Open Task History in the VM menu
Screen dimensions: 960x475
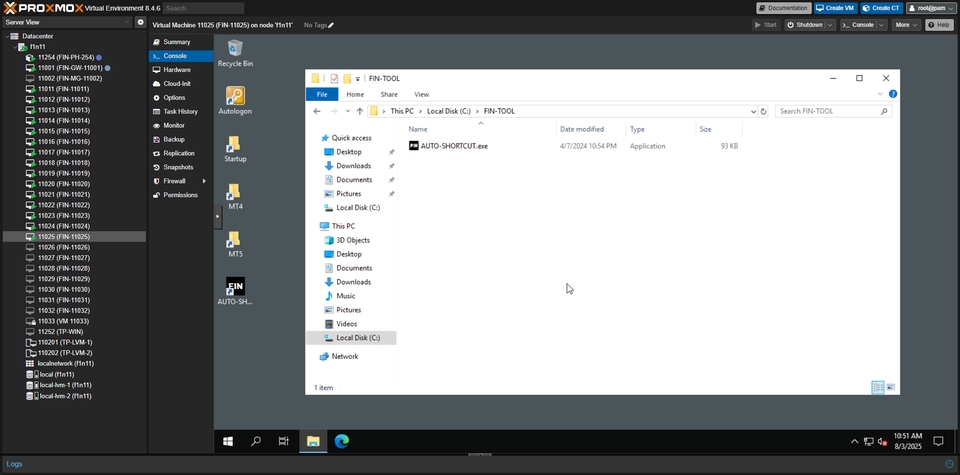tap(181, 111)
